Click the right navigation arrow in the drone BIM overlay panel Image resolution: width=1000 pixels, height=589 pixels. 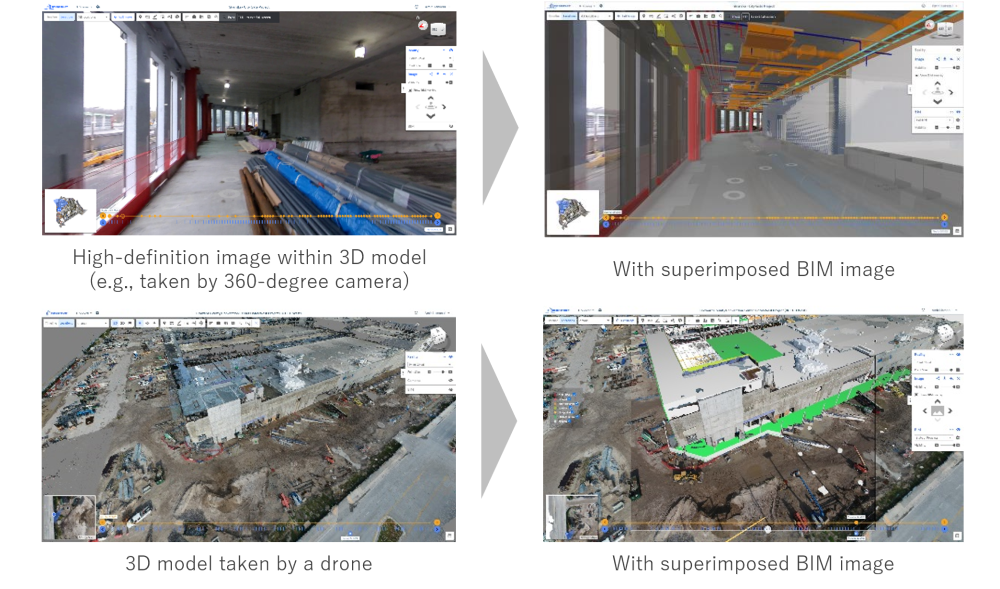pos(950,411)
